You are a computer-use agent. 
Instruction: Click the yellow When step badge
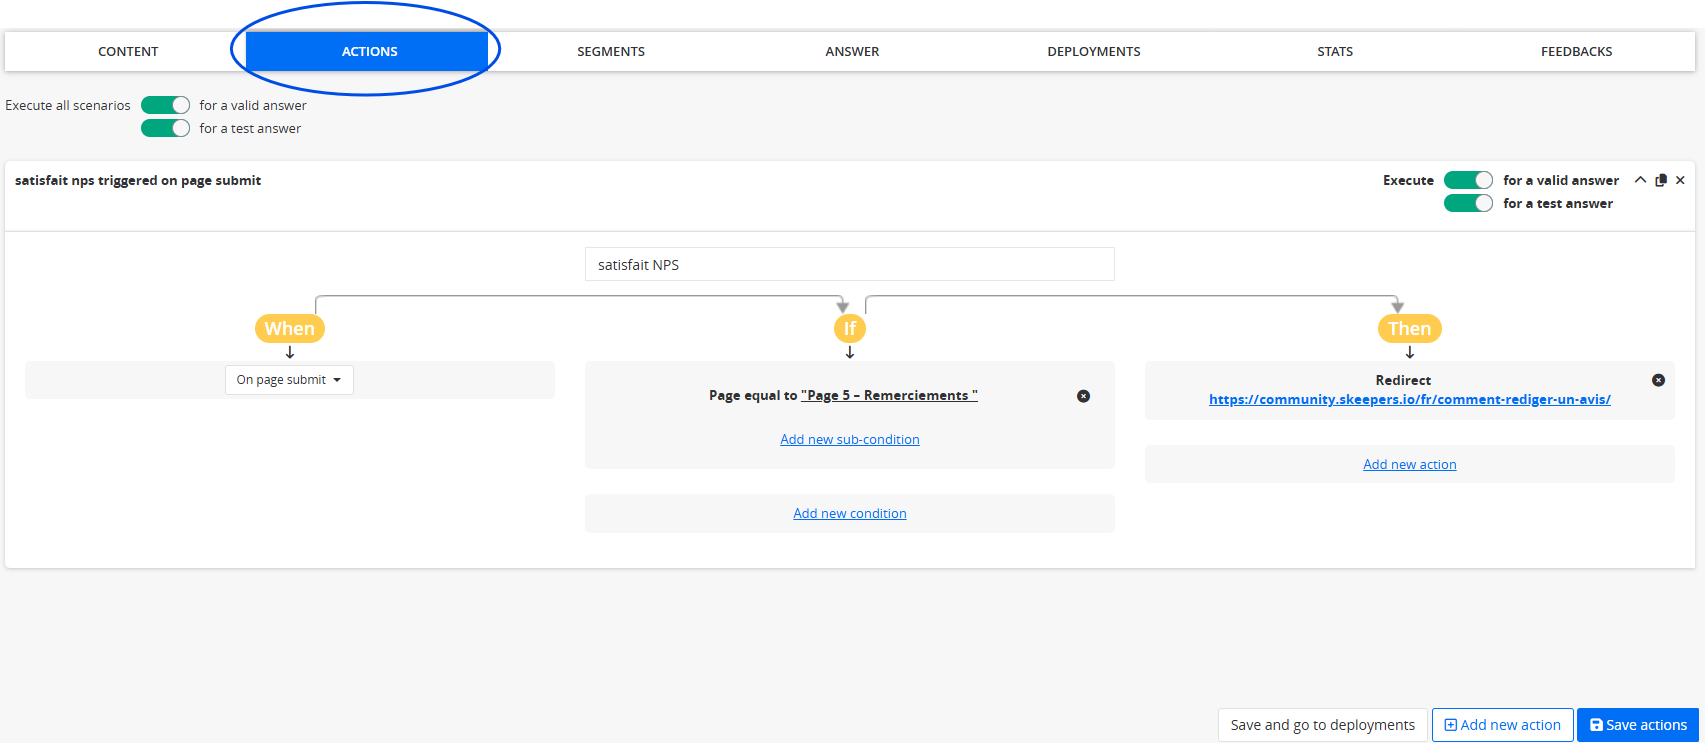(289, 328)
